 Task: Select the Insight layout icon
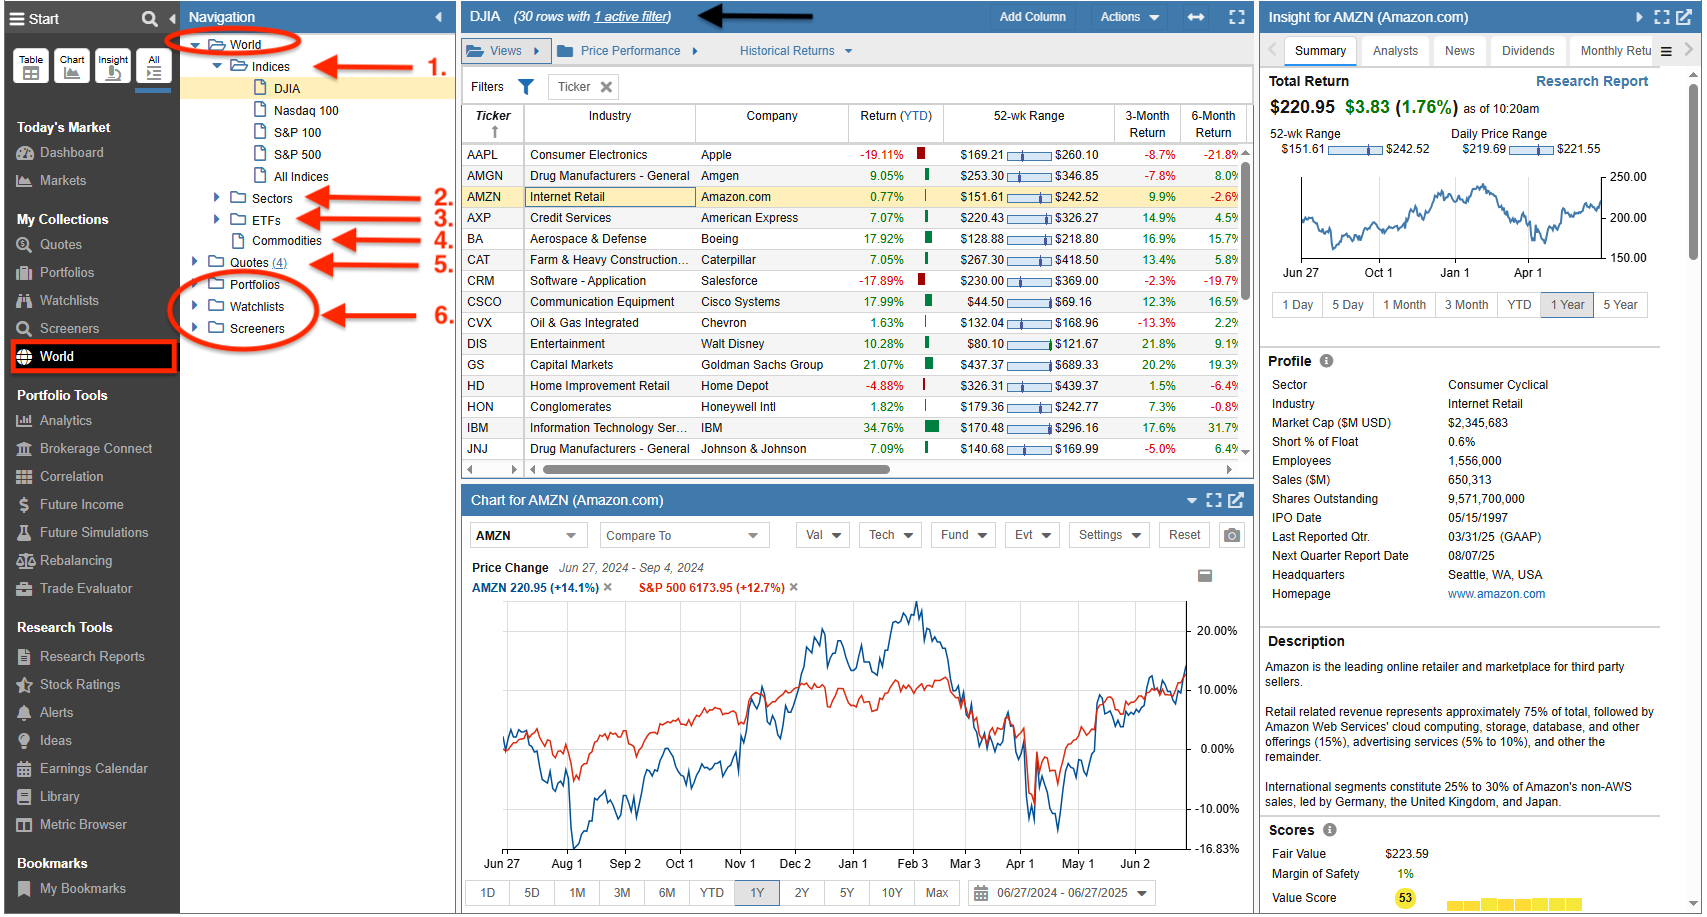[113, 66]
